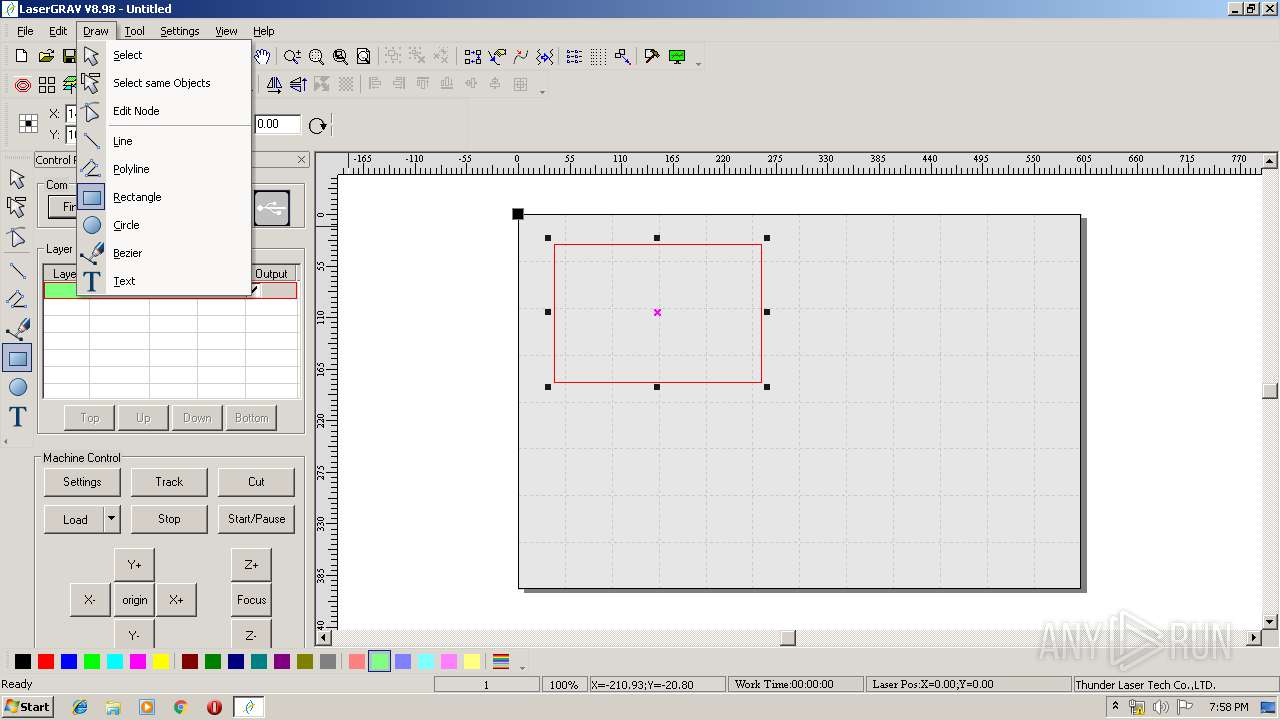
Task: Toggle the layer row output checkbox
Action: pyautogui.click(x=254, y=290)
